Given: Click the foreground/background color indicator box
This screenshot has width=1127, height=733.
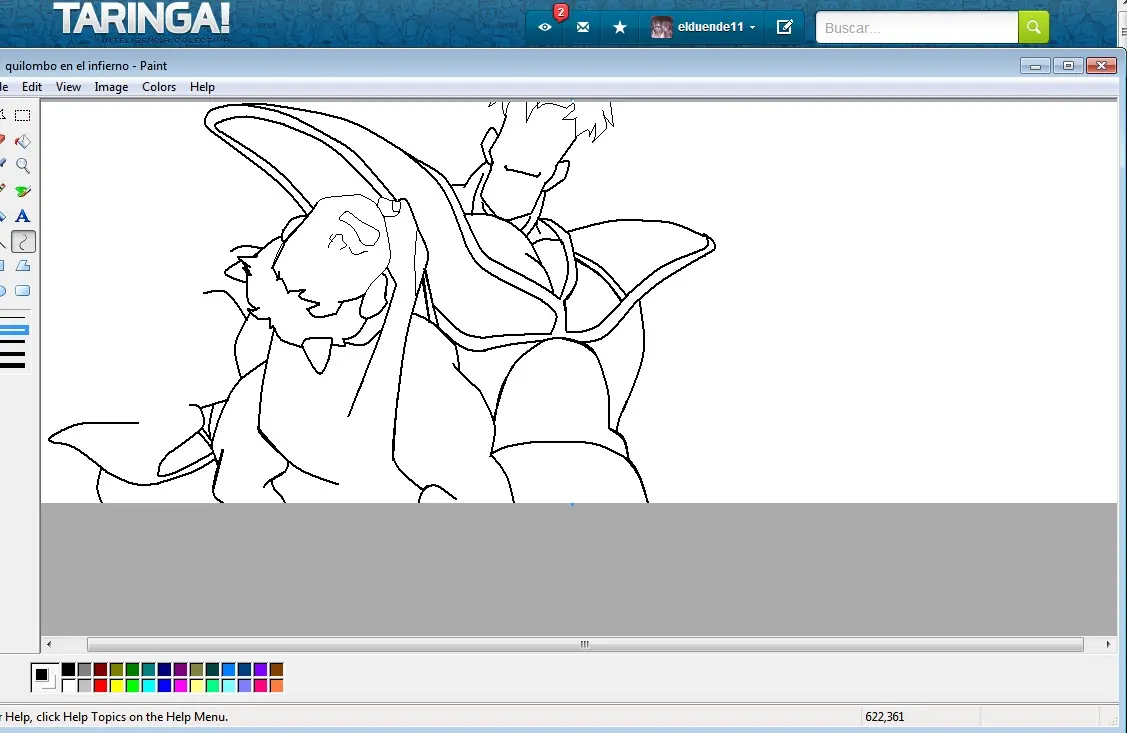Looking at the screenshot, I should point(44,677).
